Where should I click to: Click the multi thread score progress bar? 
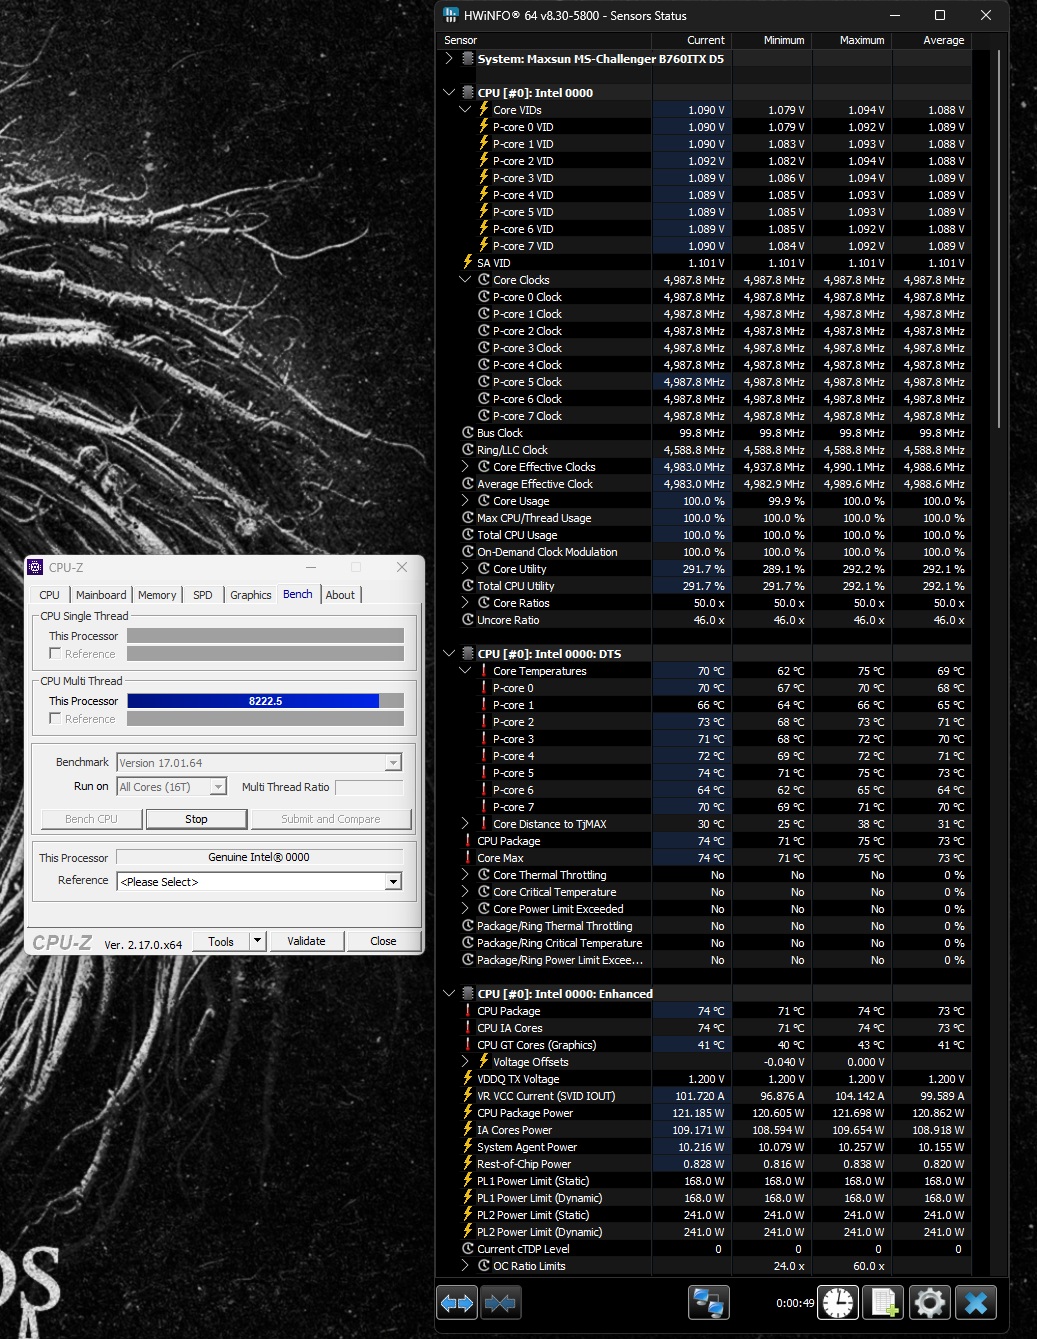[x=265, y=701]
